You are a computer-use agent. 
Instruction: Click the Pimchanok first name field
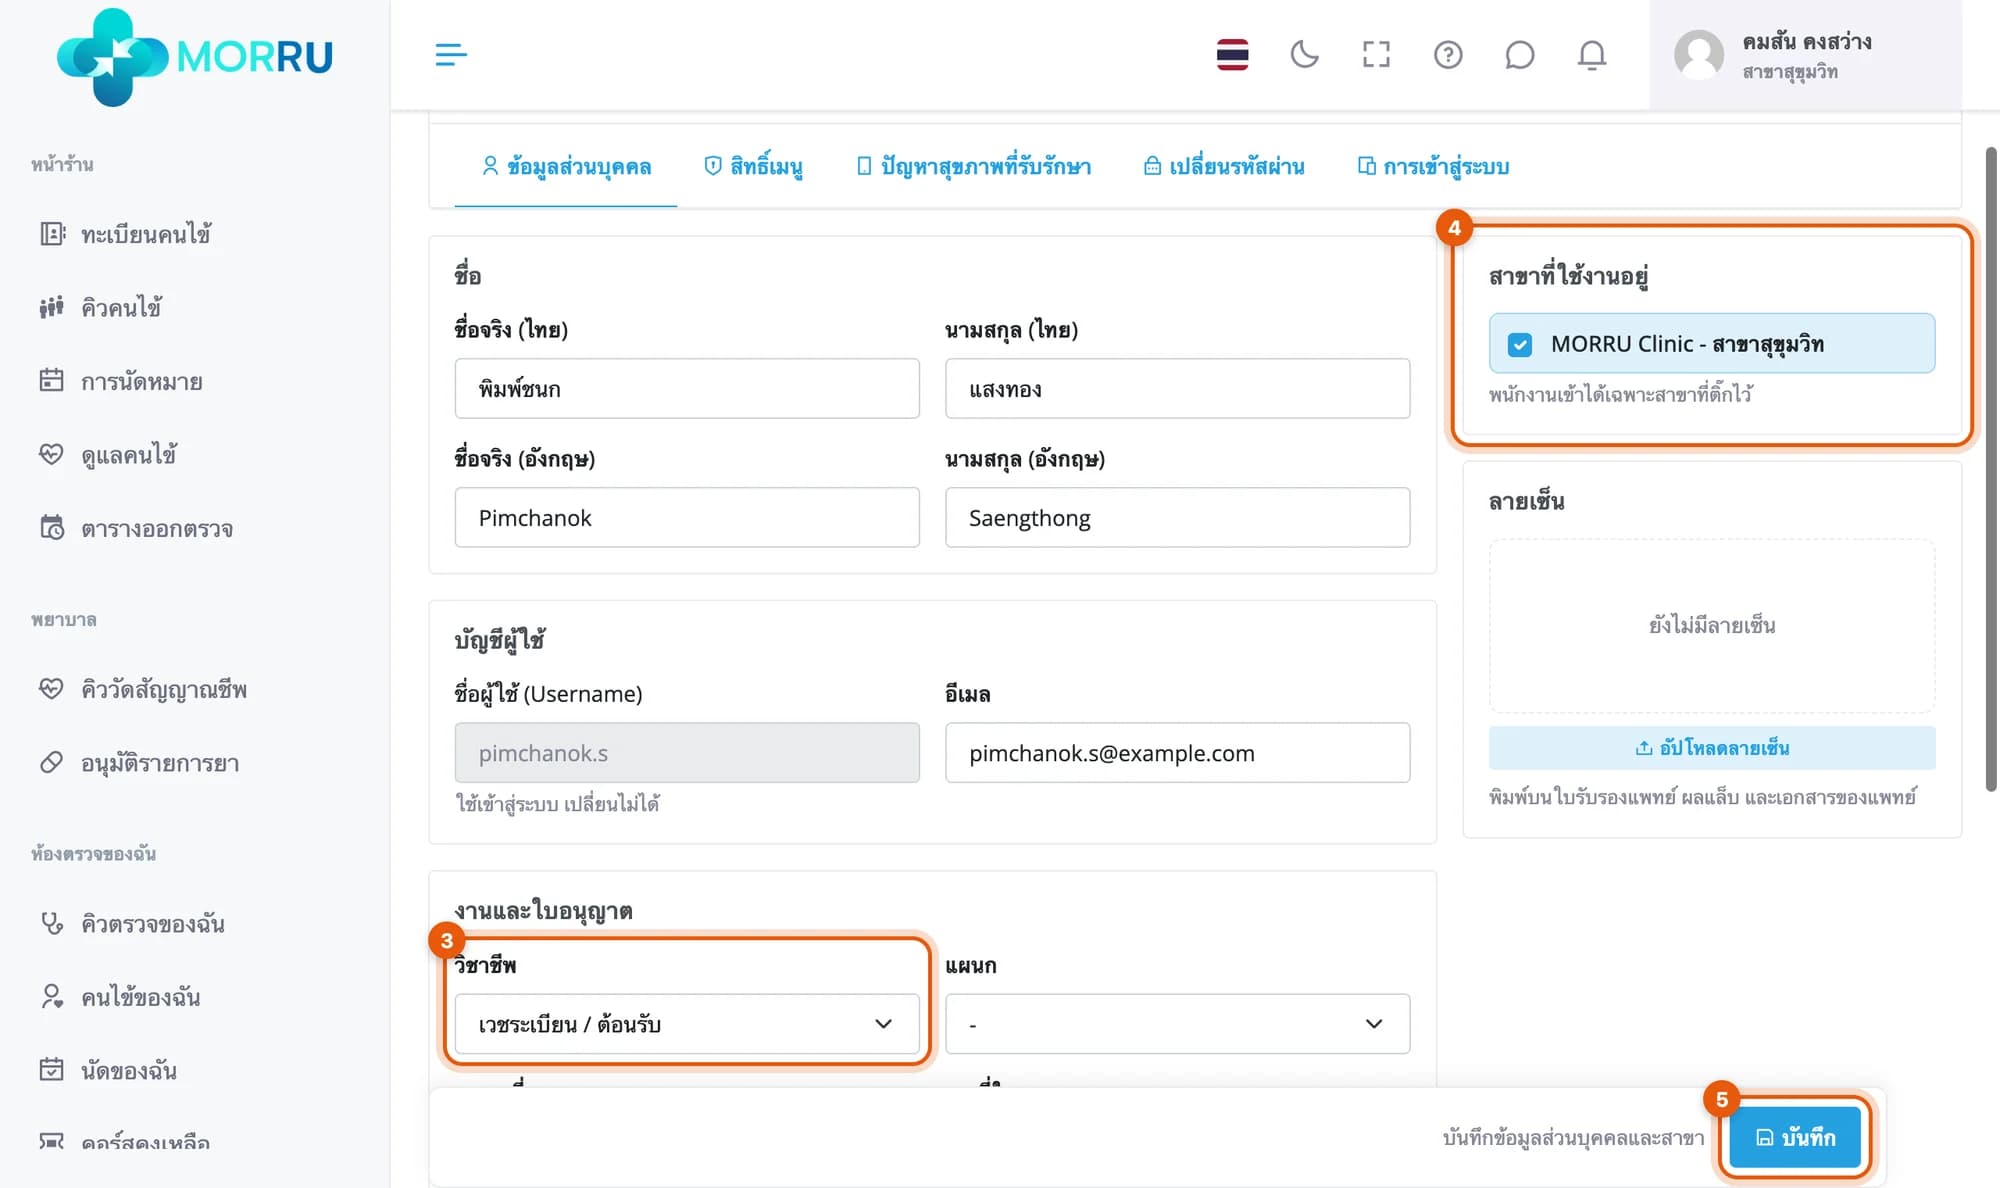[687, 517]
